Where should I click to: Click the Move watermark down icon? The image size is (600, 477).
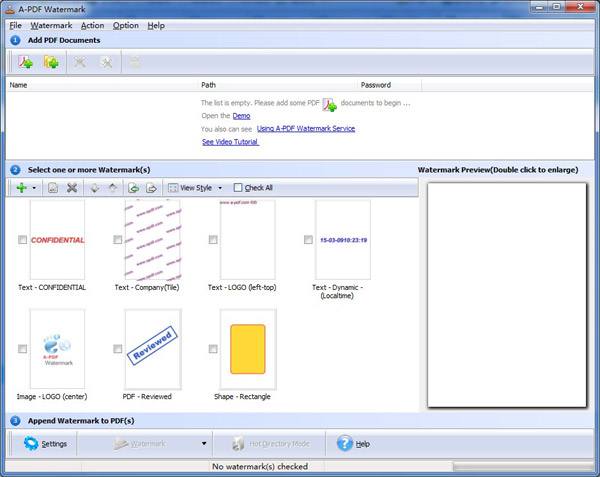pyautogui.click(x=95, y=188)
